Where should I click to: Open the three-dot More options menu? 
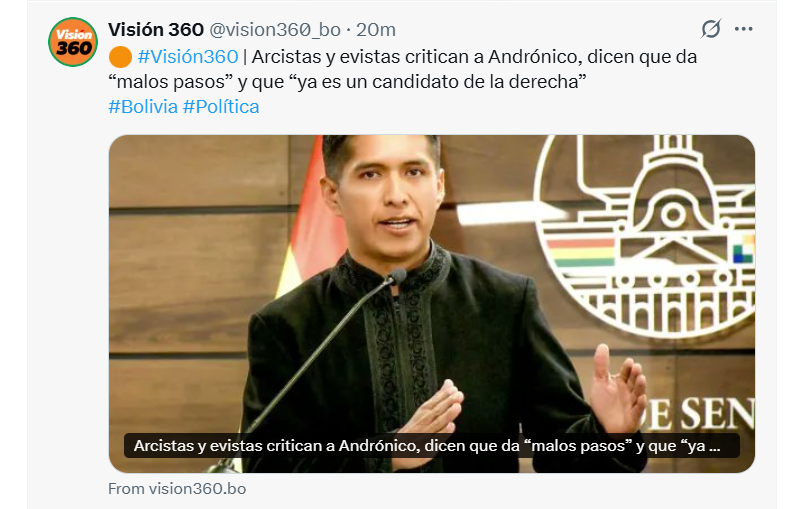(743, 29)
